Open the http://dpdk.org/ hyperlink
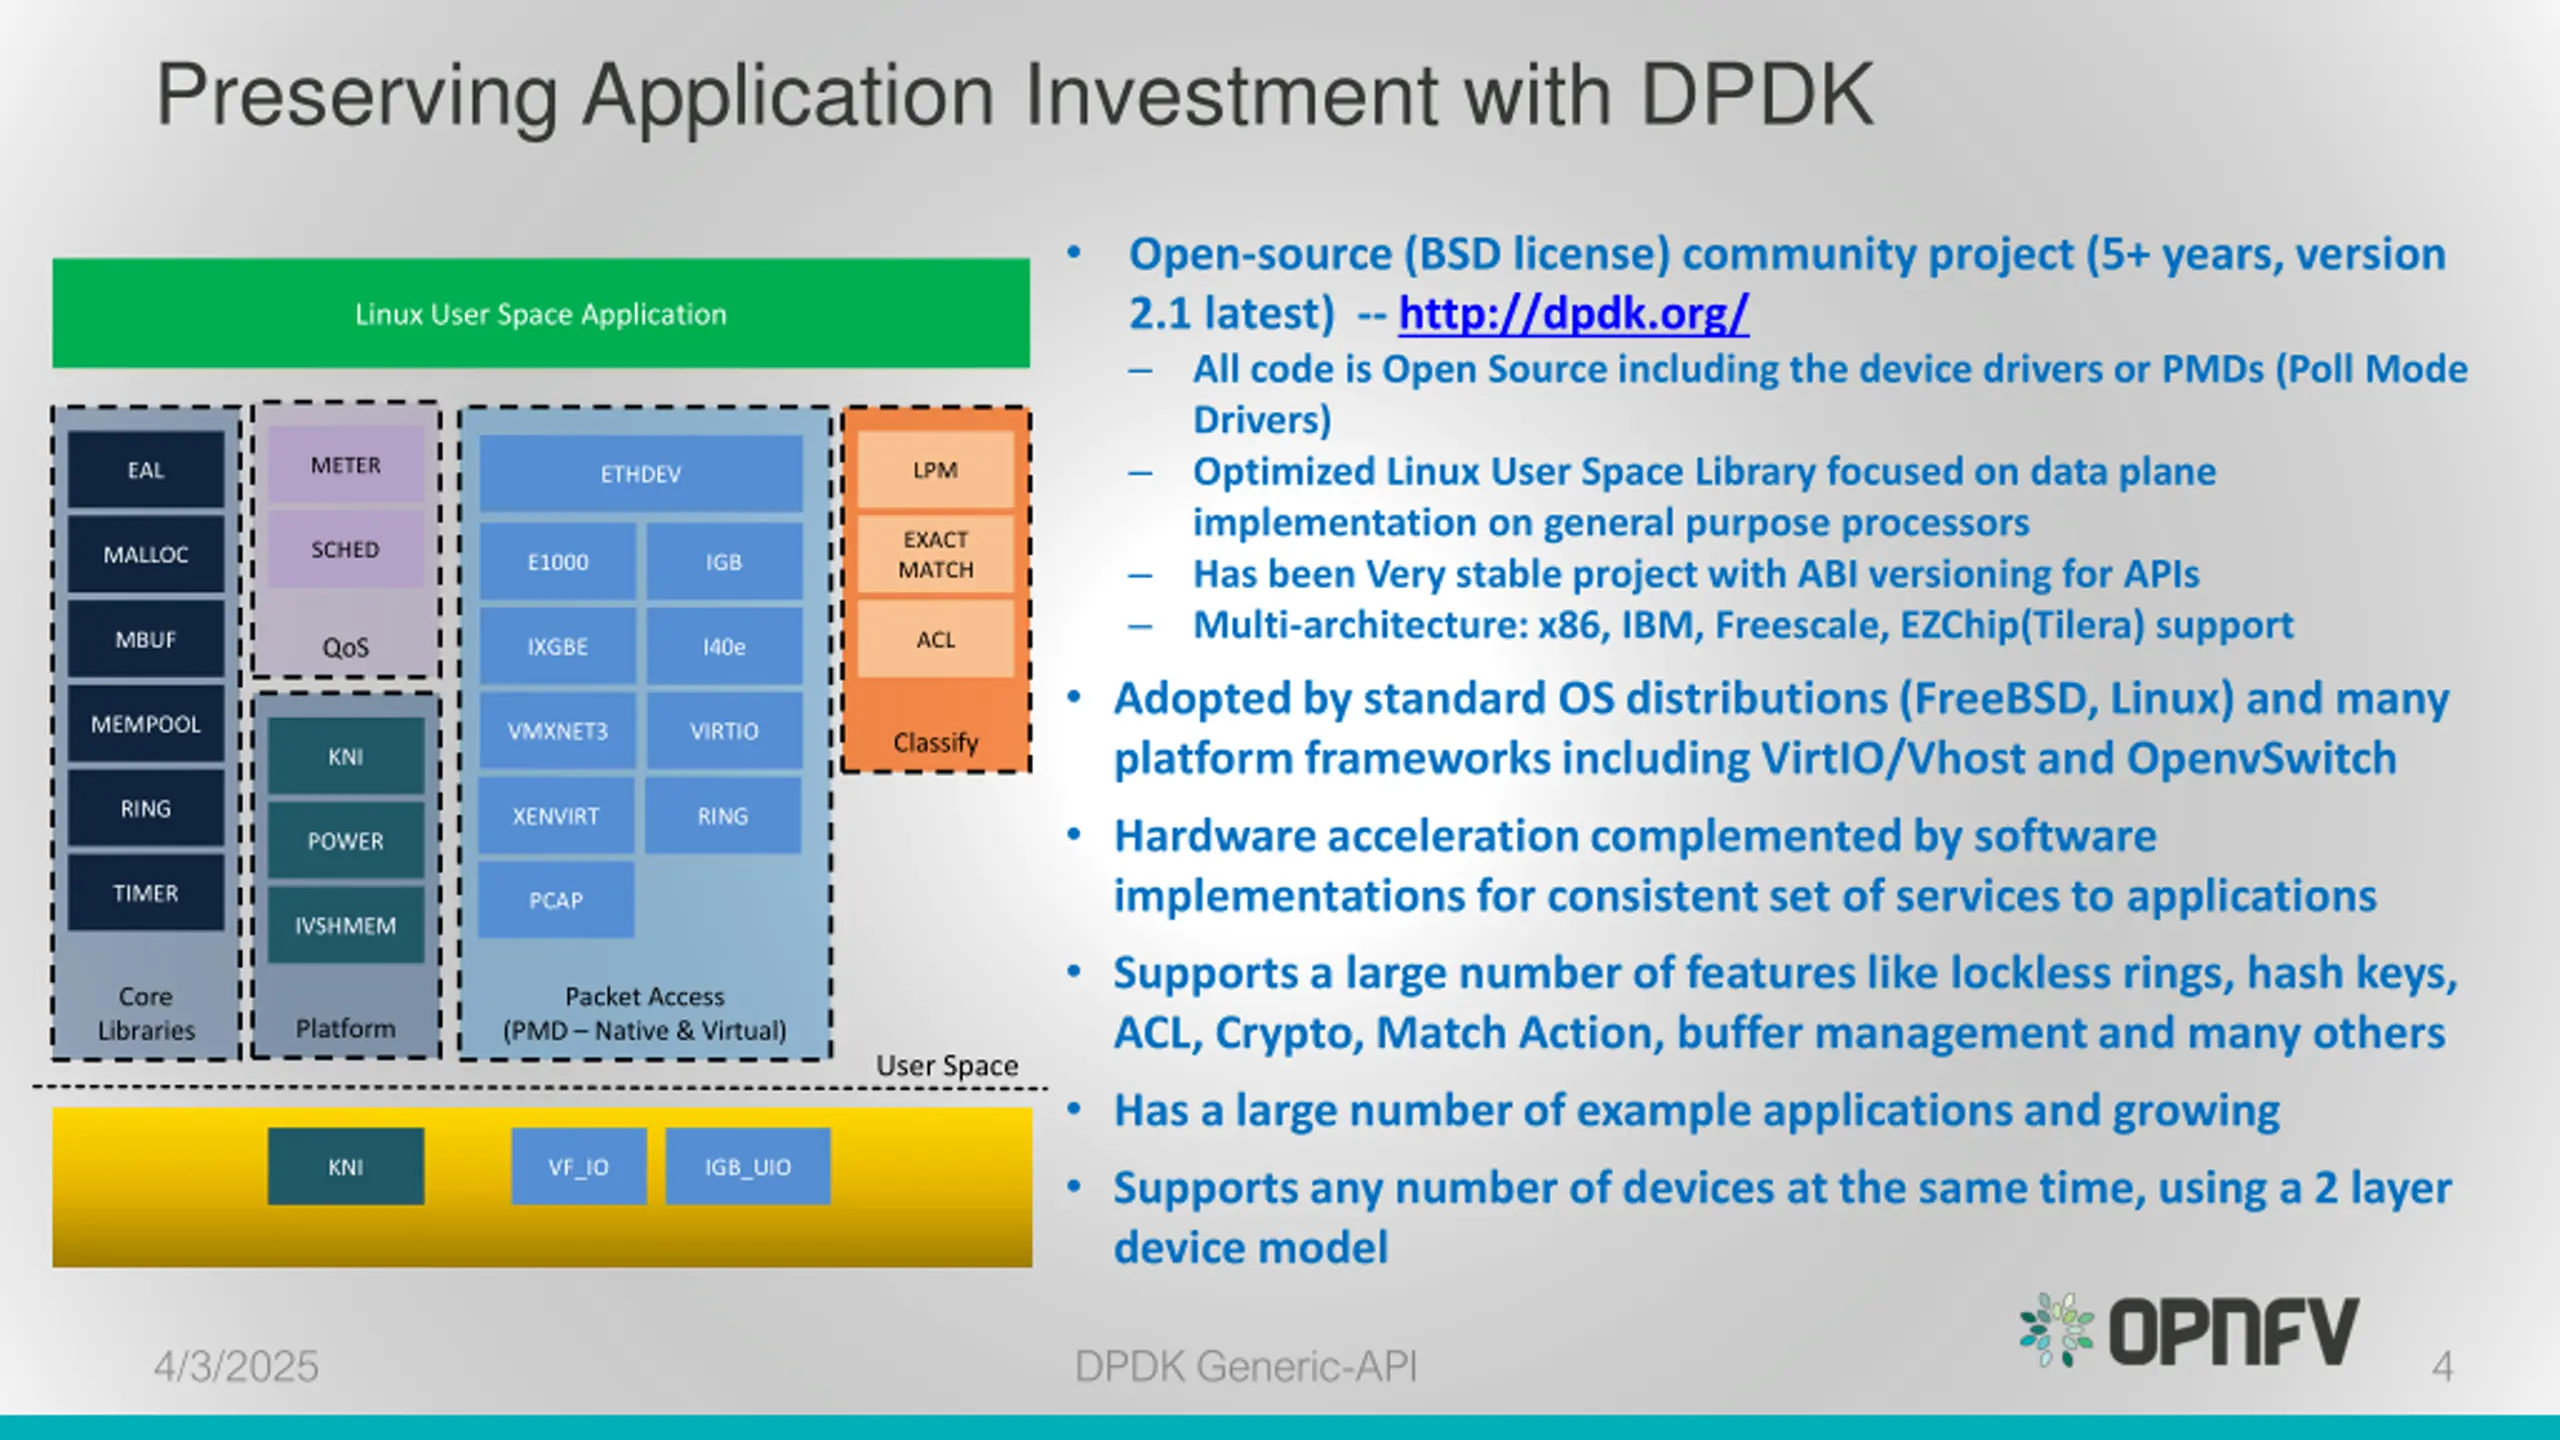The height and width of the screenshot is (1440, 2560). tap(1573, 313)
